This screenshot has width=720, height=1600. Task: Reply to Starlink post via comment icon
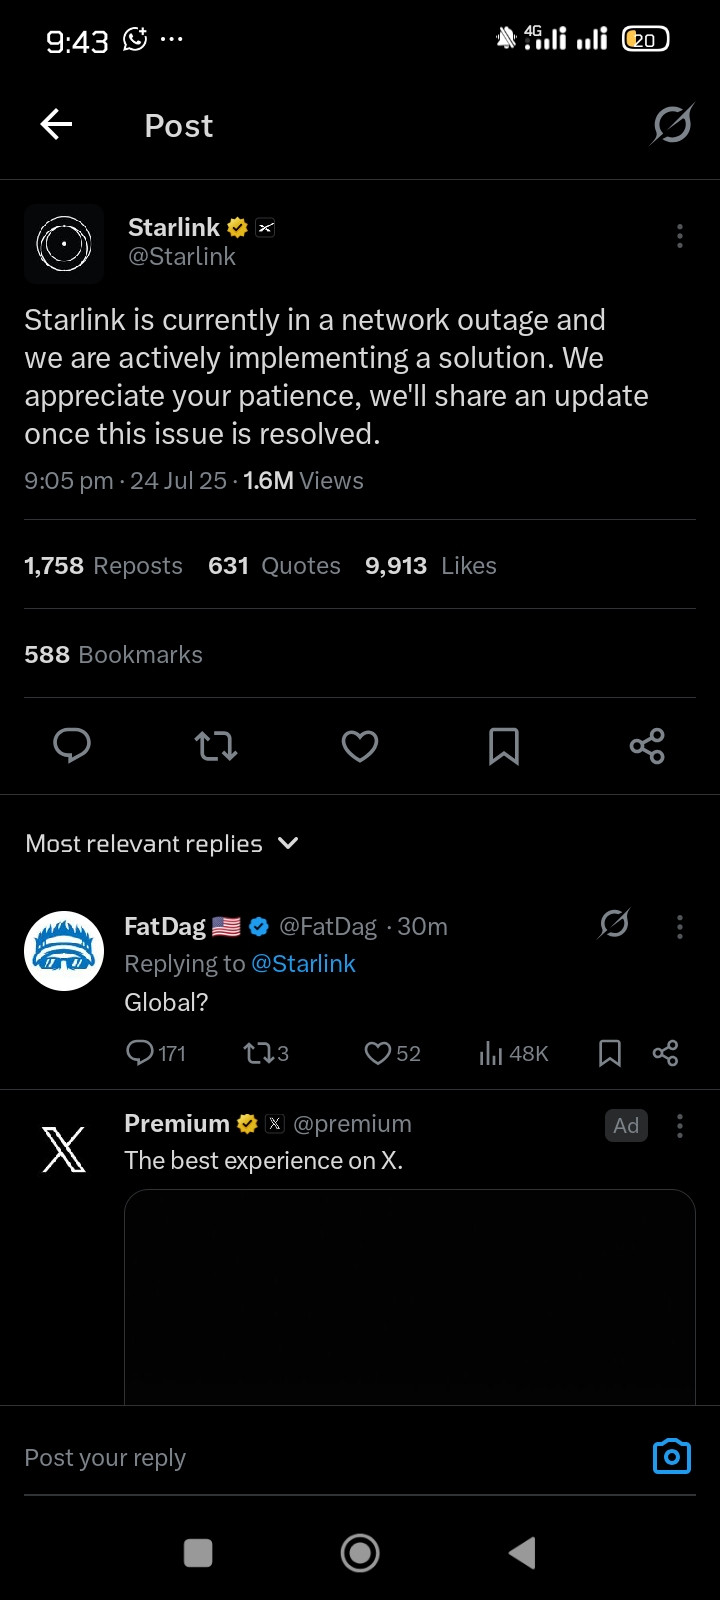(72, 746)
